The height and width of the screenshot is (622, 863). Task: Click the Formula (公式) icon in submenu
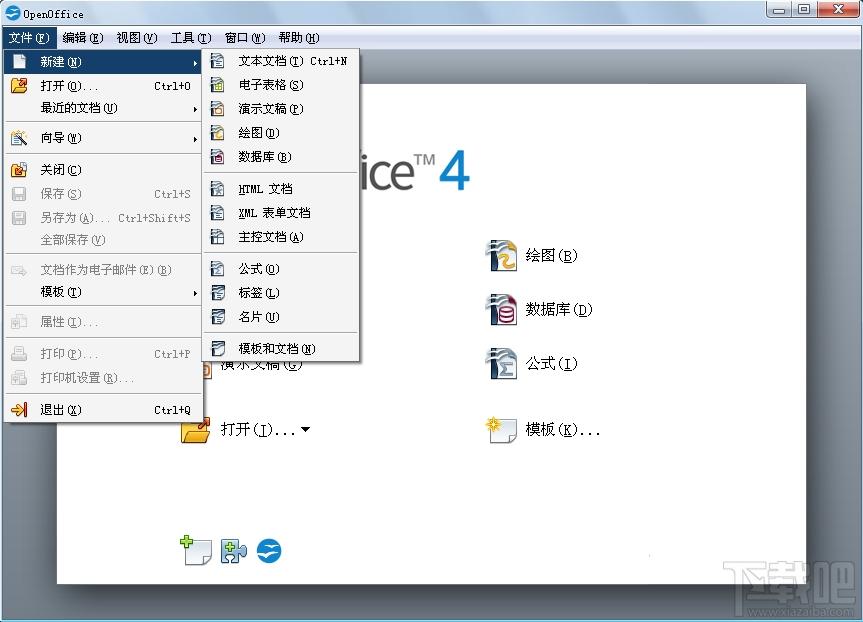pyautogui.click(x=217, y=269)
